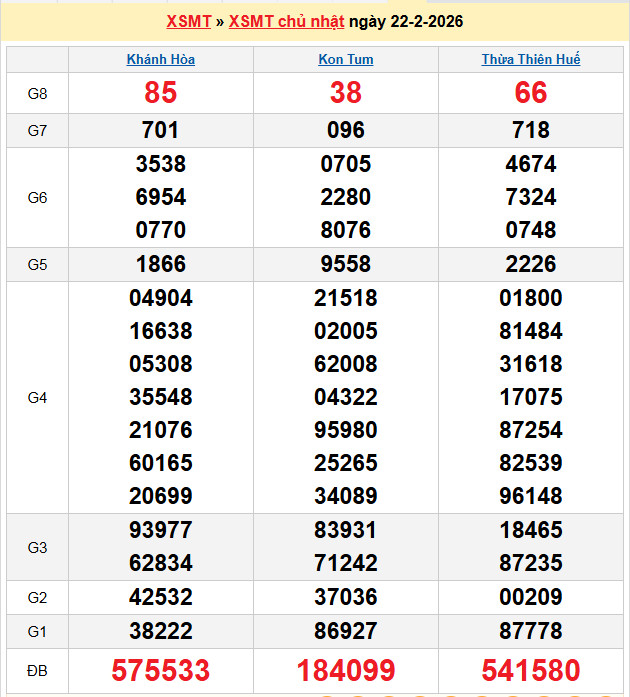Screen dimensions: 630x697
Task: Click the G3 number 93977
Action: click(161, 530)
